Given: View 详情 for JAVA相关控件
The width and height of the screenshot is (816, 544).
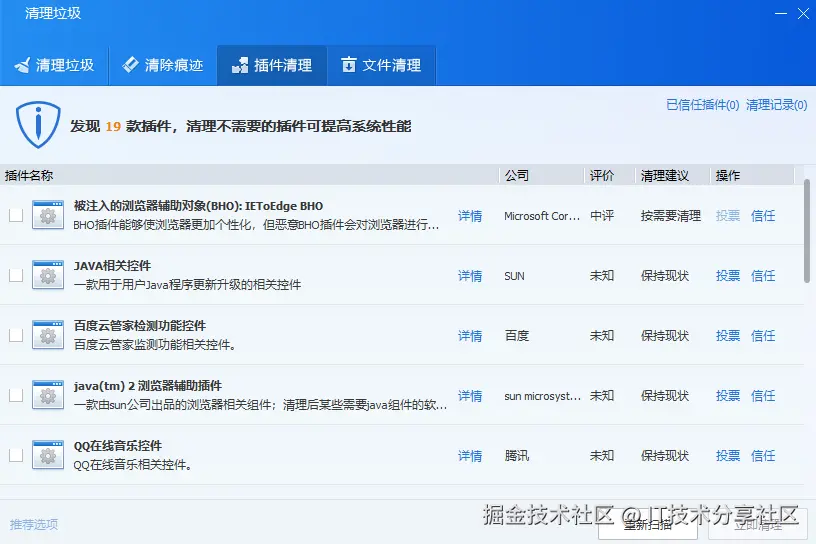Looking at the screenshot, I should click(x=470, y=276).
